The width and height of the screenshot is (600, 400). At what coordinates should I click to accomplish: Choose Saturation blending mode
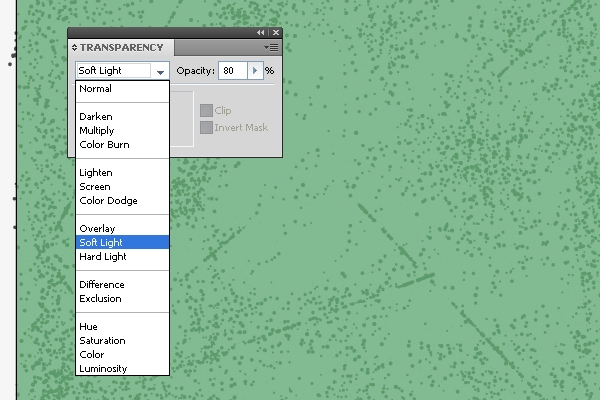(122, 341)
